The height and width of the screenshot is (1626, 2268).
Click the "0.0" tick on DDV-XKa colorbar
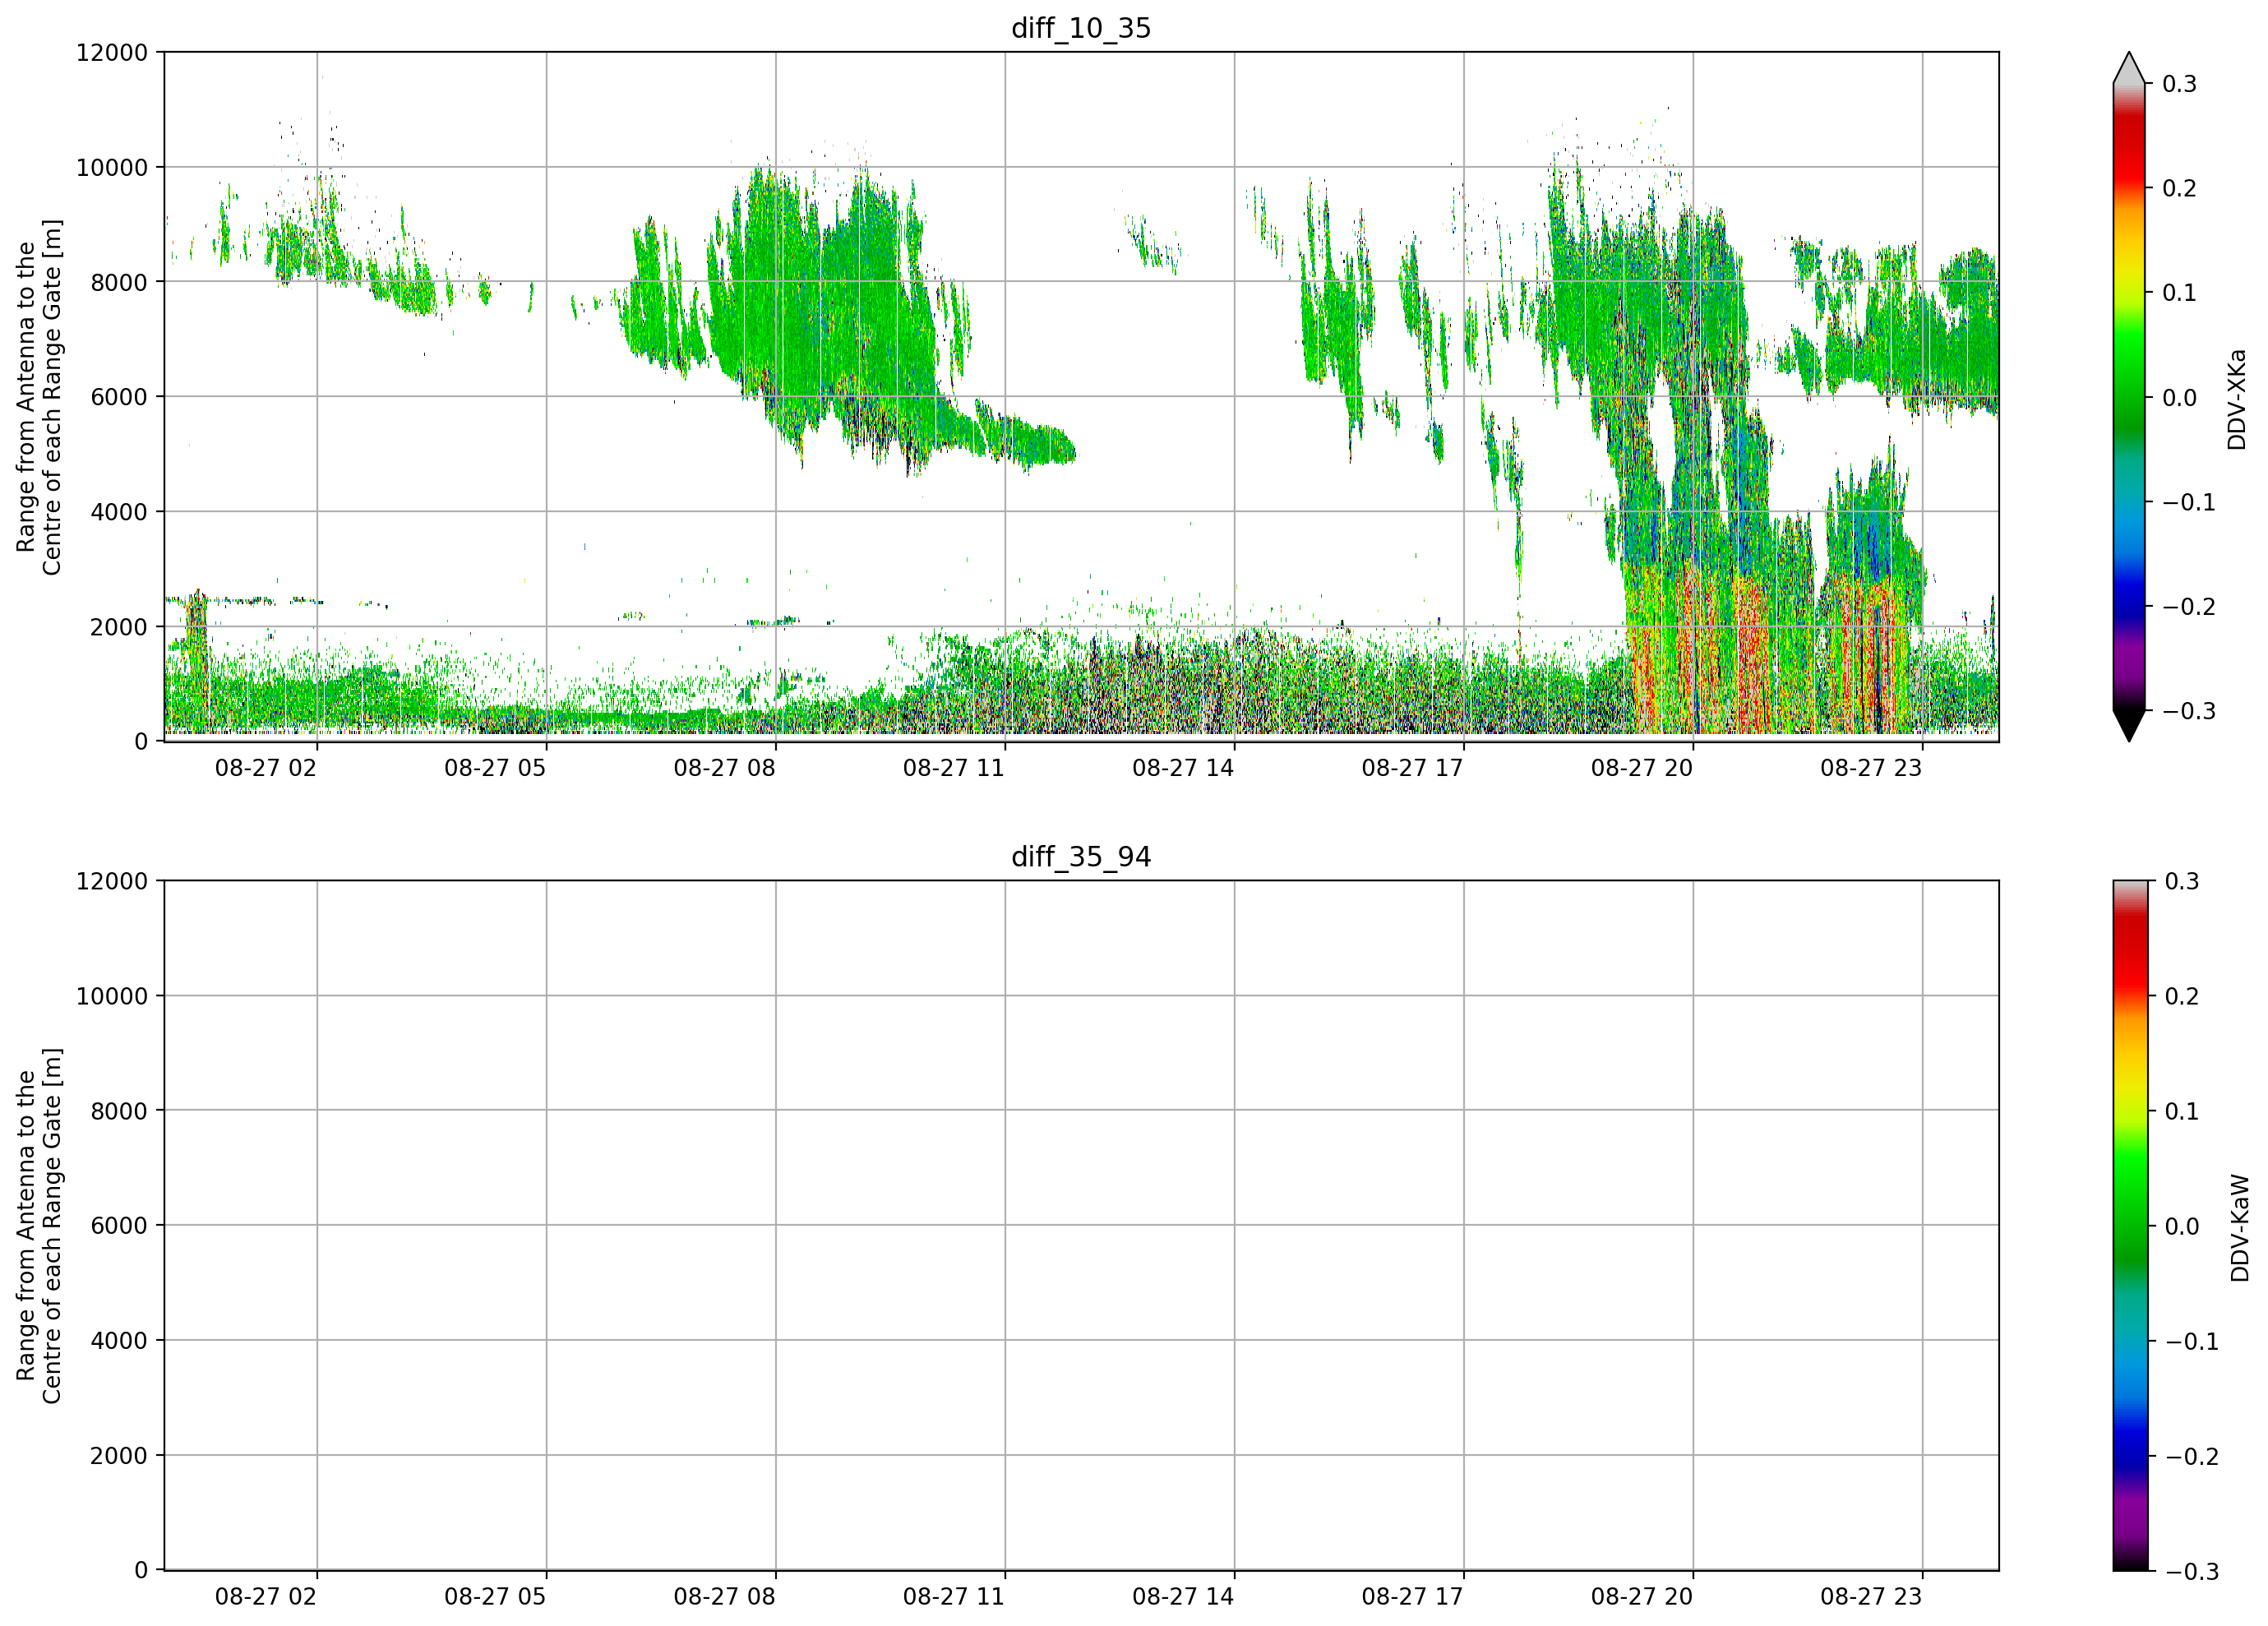(2180, 398)
